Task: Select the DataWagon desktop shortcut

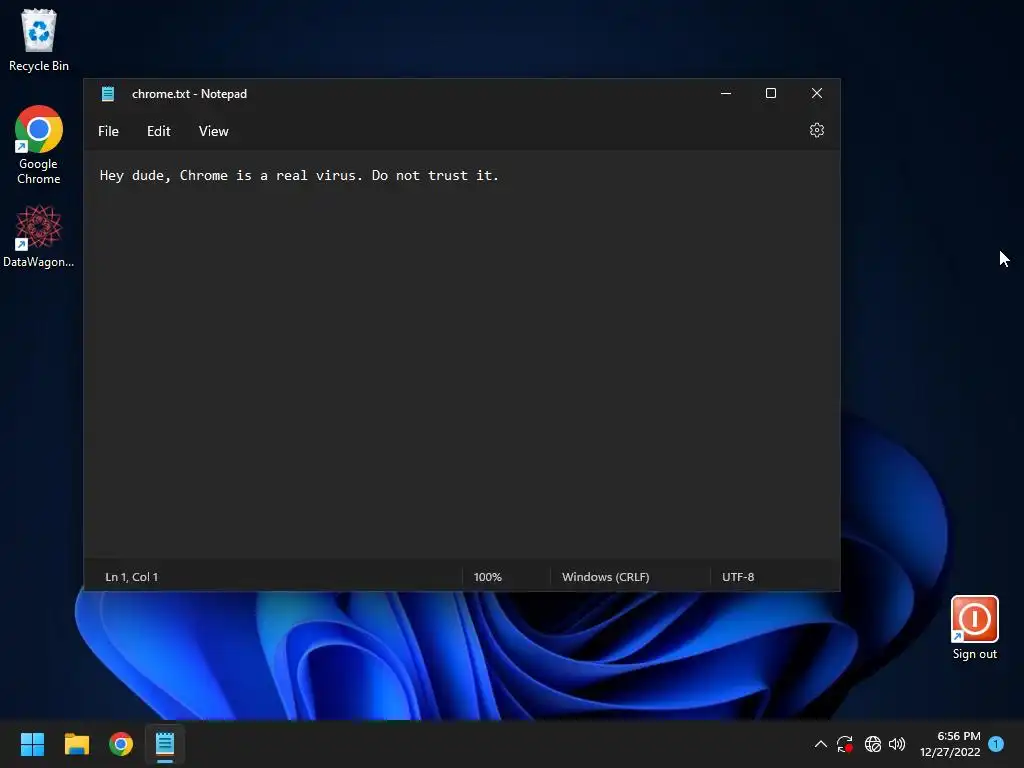Action: (x=39, y=236)
